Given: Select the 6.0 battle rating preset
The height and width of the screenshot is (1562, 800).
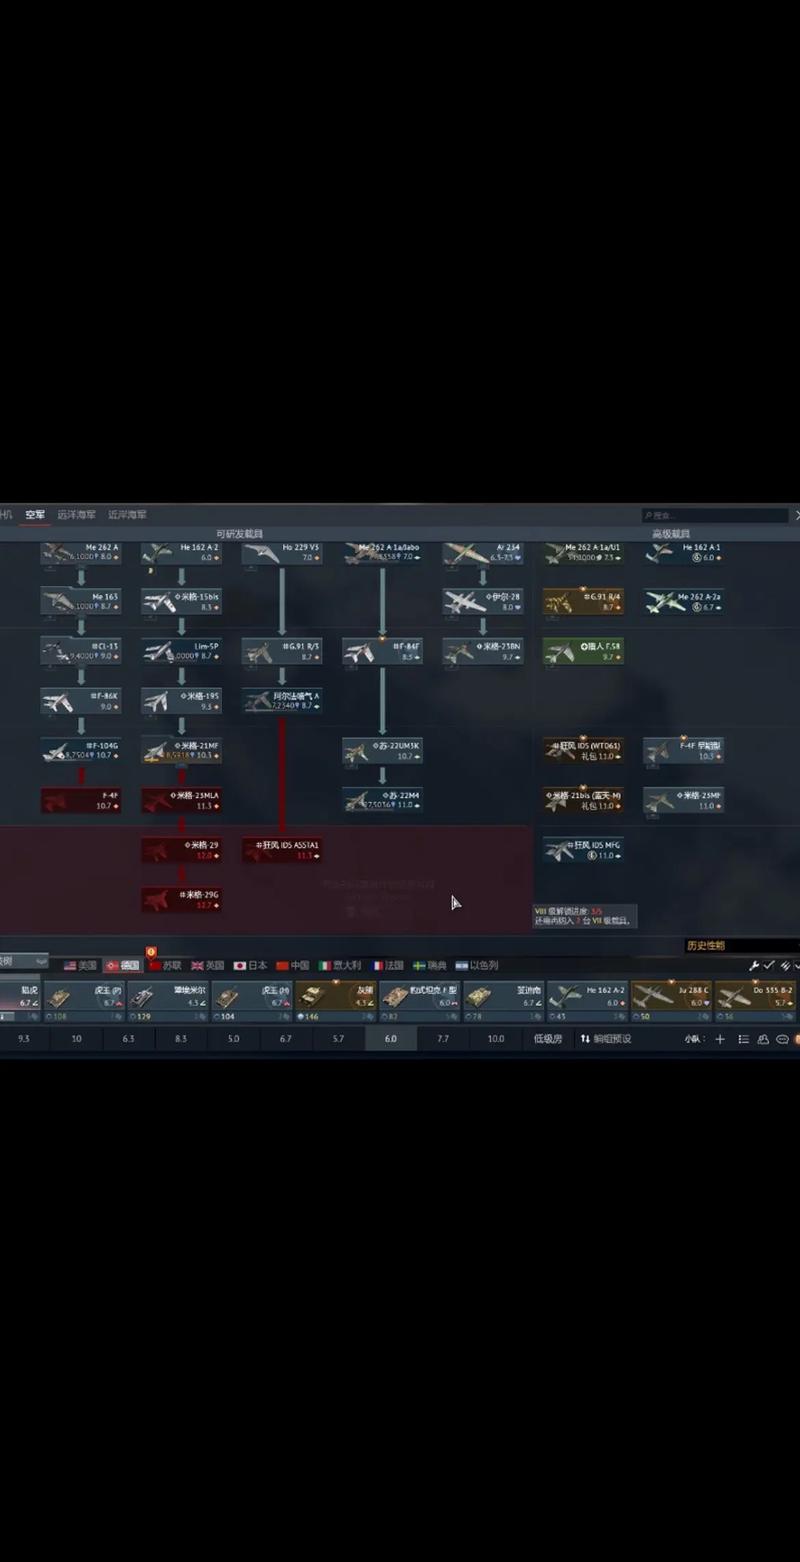Looking at the screenshot, I should click(x=390, y=1039).
